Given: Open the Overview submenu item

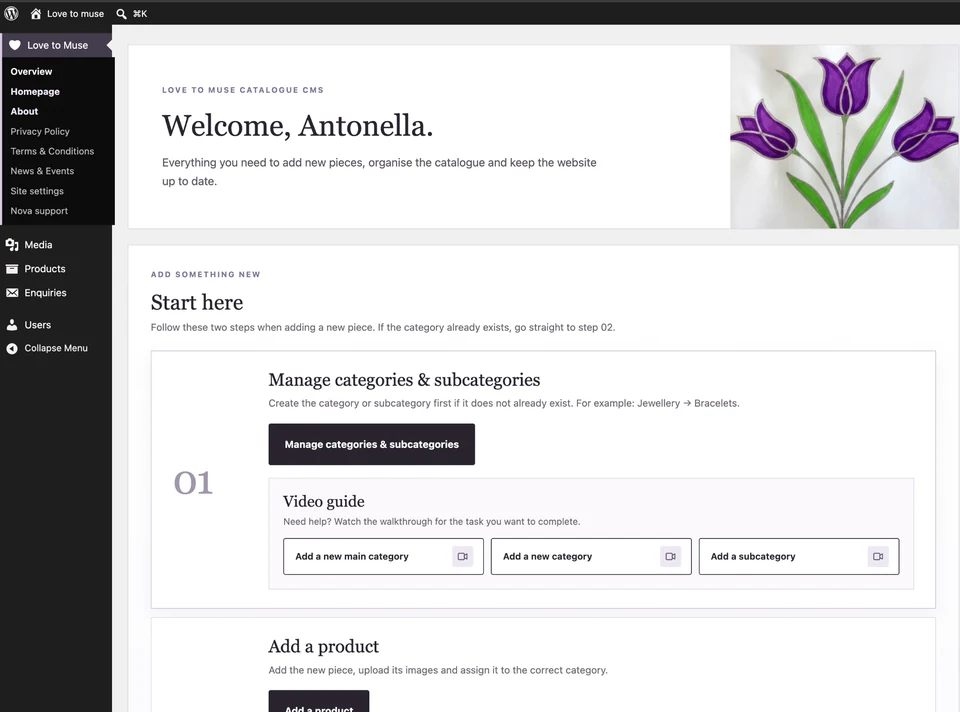Looking at the screenshot, I should (31, 72).
